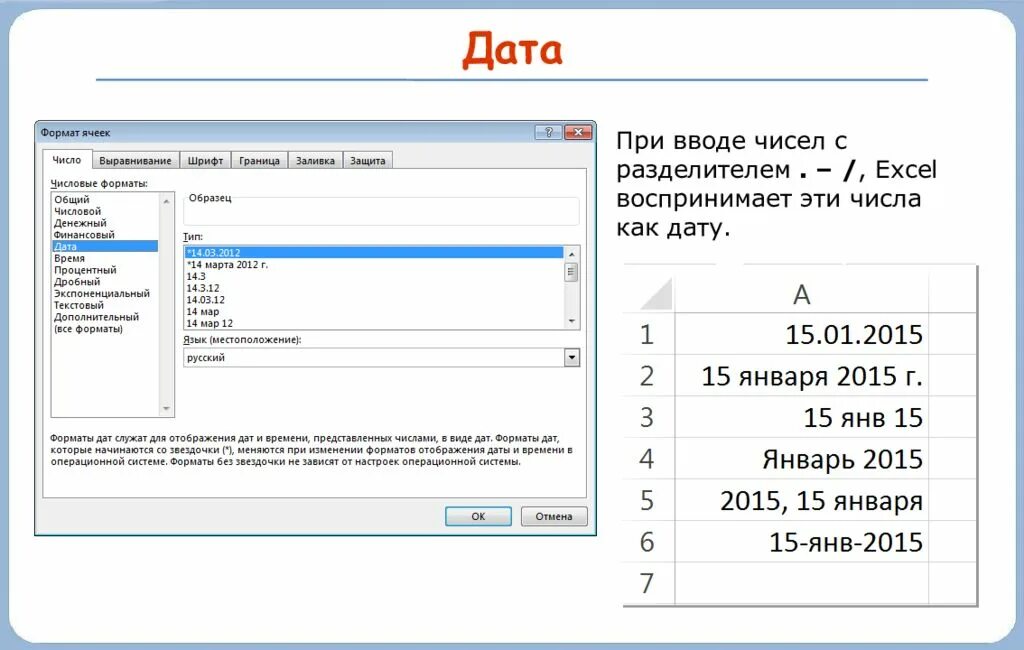Screen dimensions: 1024x650
Task: Select row 1 header
Action: point(647,334)
